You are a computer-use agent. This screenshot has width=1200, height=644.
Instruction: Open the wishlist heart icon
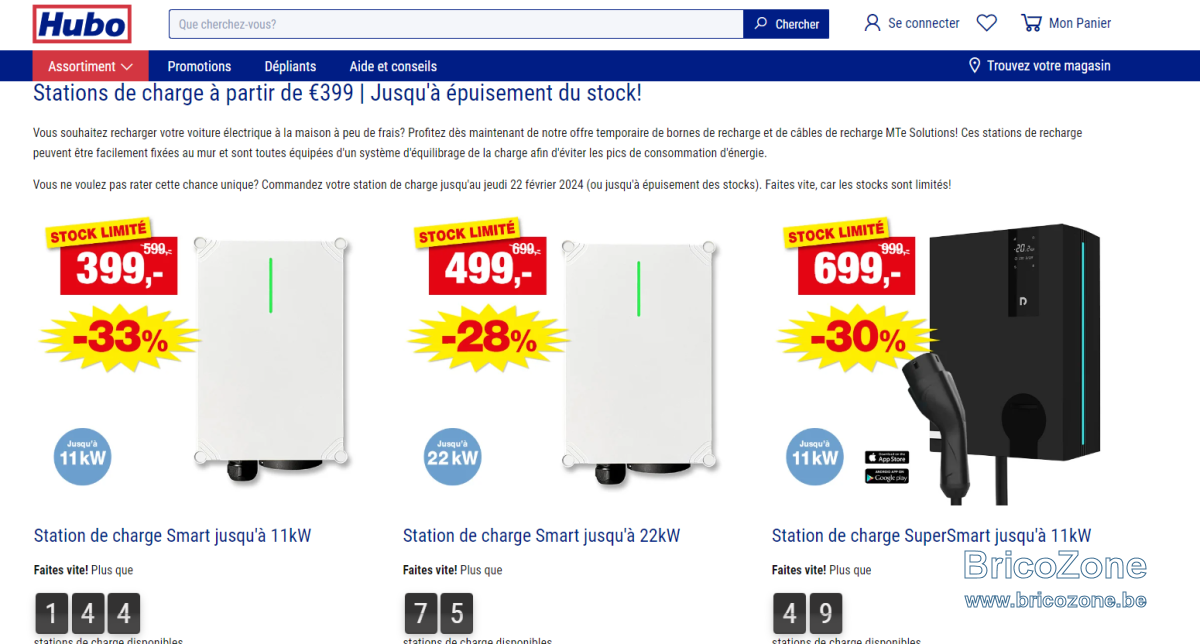[987, 23]
